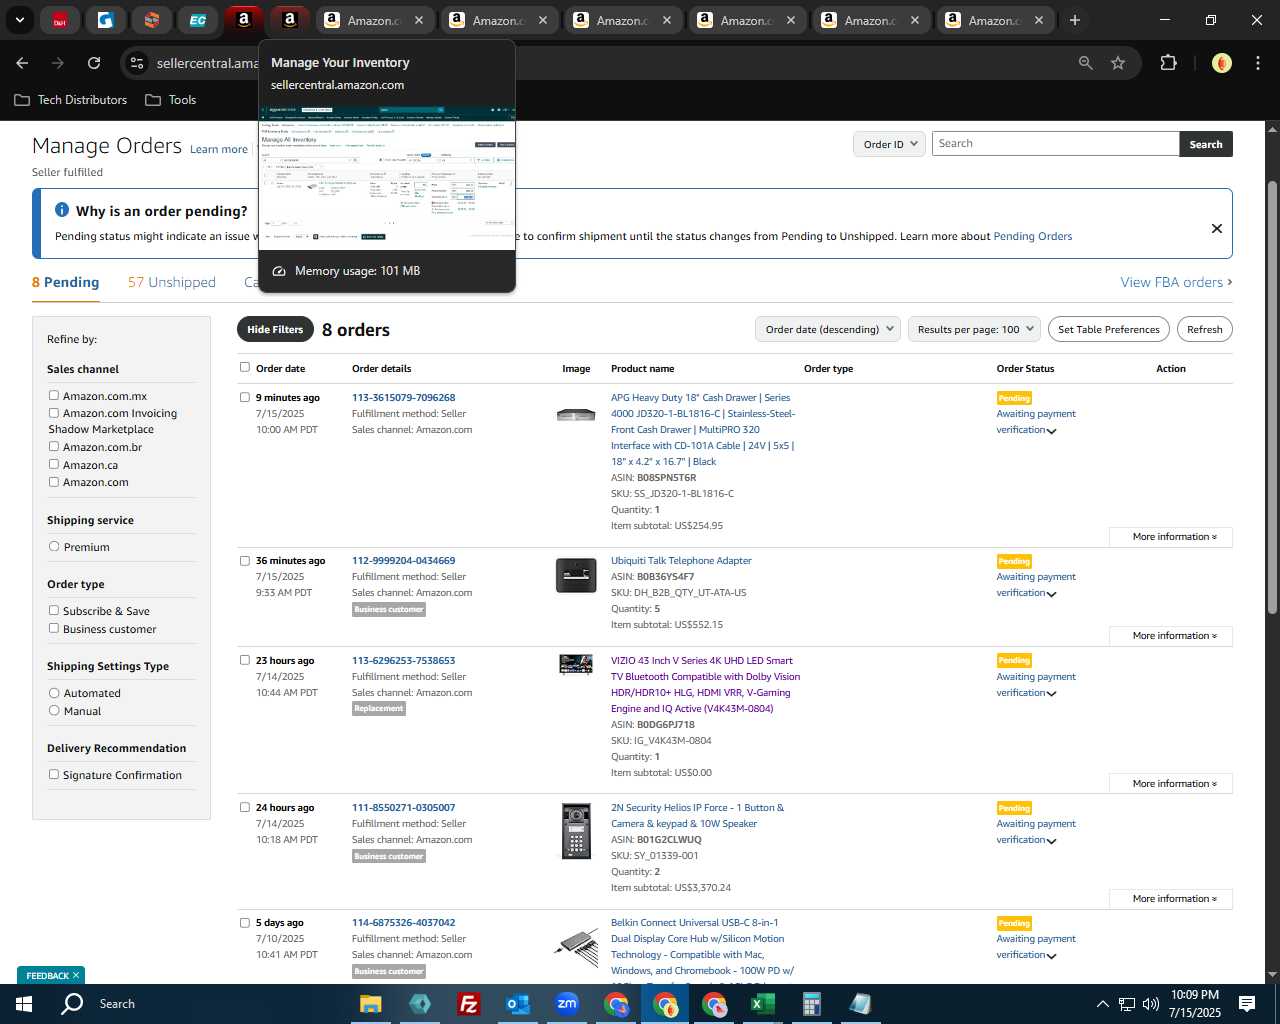
Task: Switch to the 57 Unshipped tab
Action: click(172, 282)
